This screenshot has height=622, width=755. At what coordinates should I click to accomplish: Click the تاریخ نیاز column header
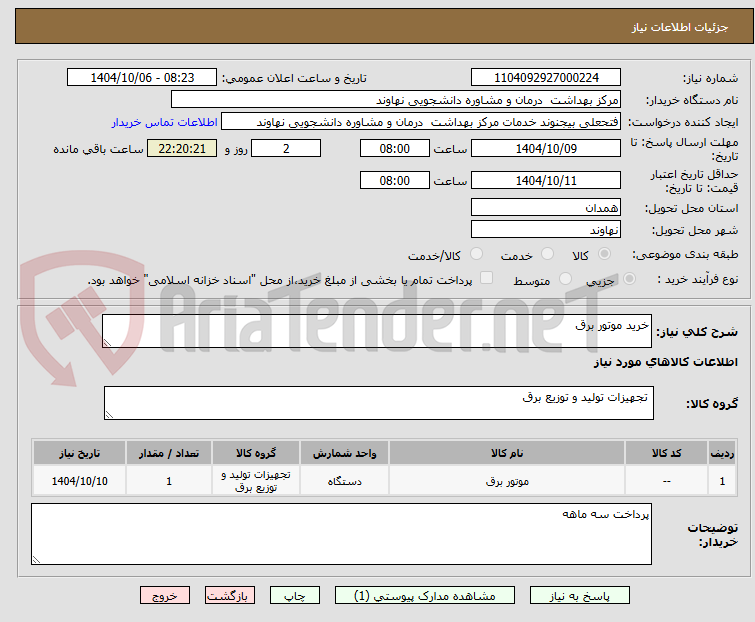pyautogui.click(x=79, y=453)
